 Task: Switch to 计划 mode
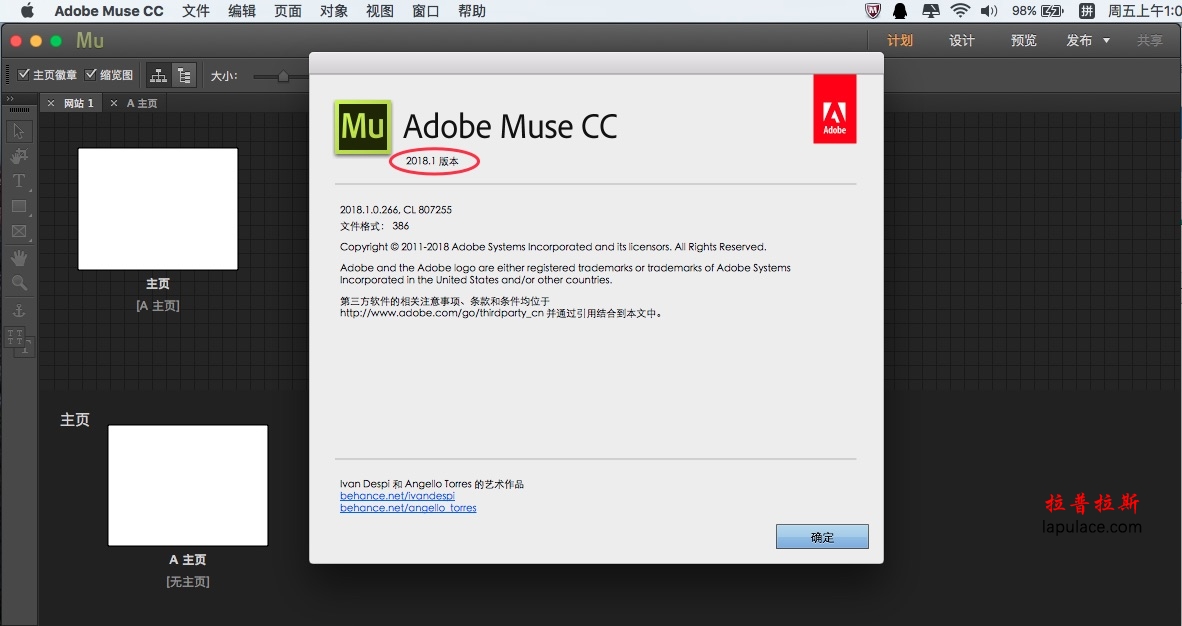900,41
